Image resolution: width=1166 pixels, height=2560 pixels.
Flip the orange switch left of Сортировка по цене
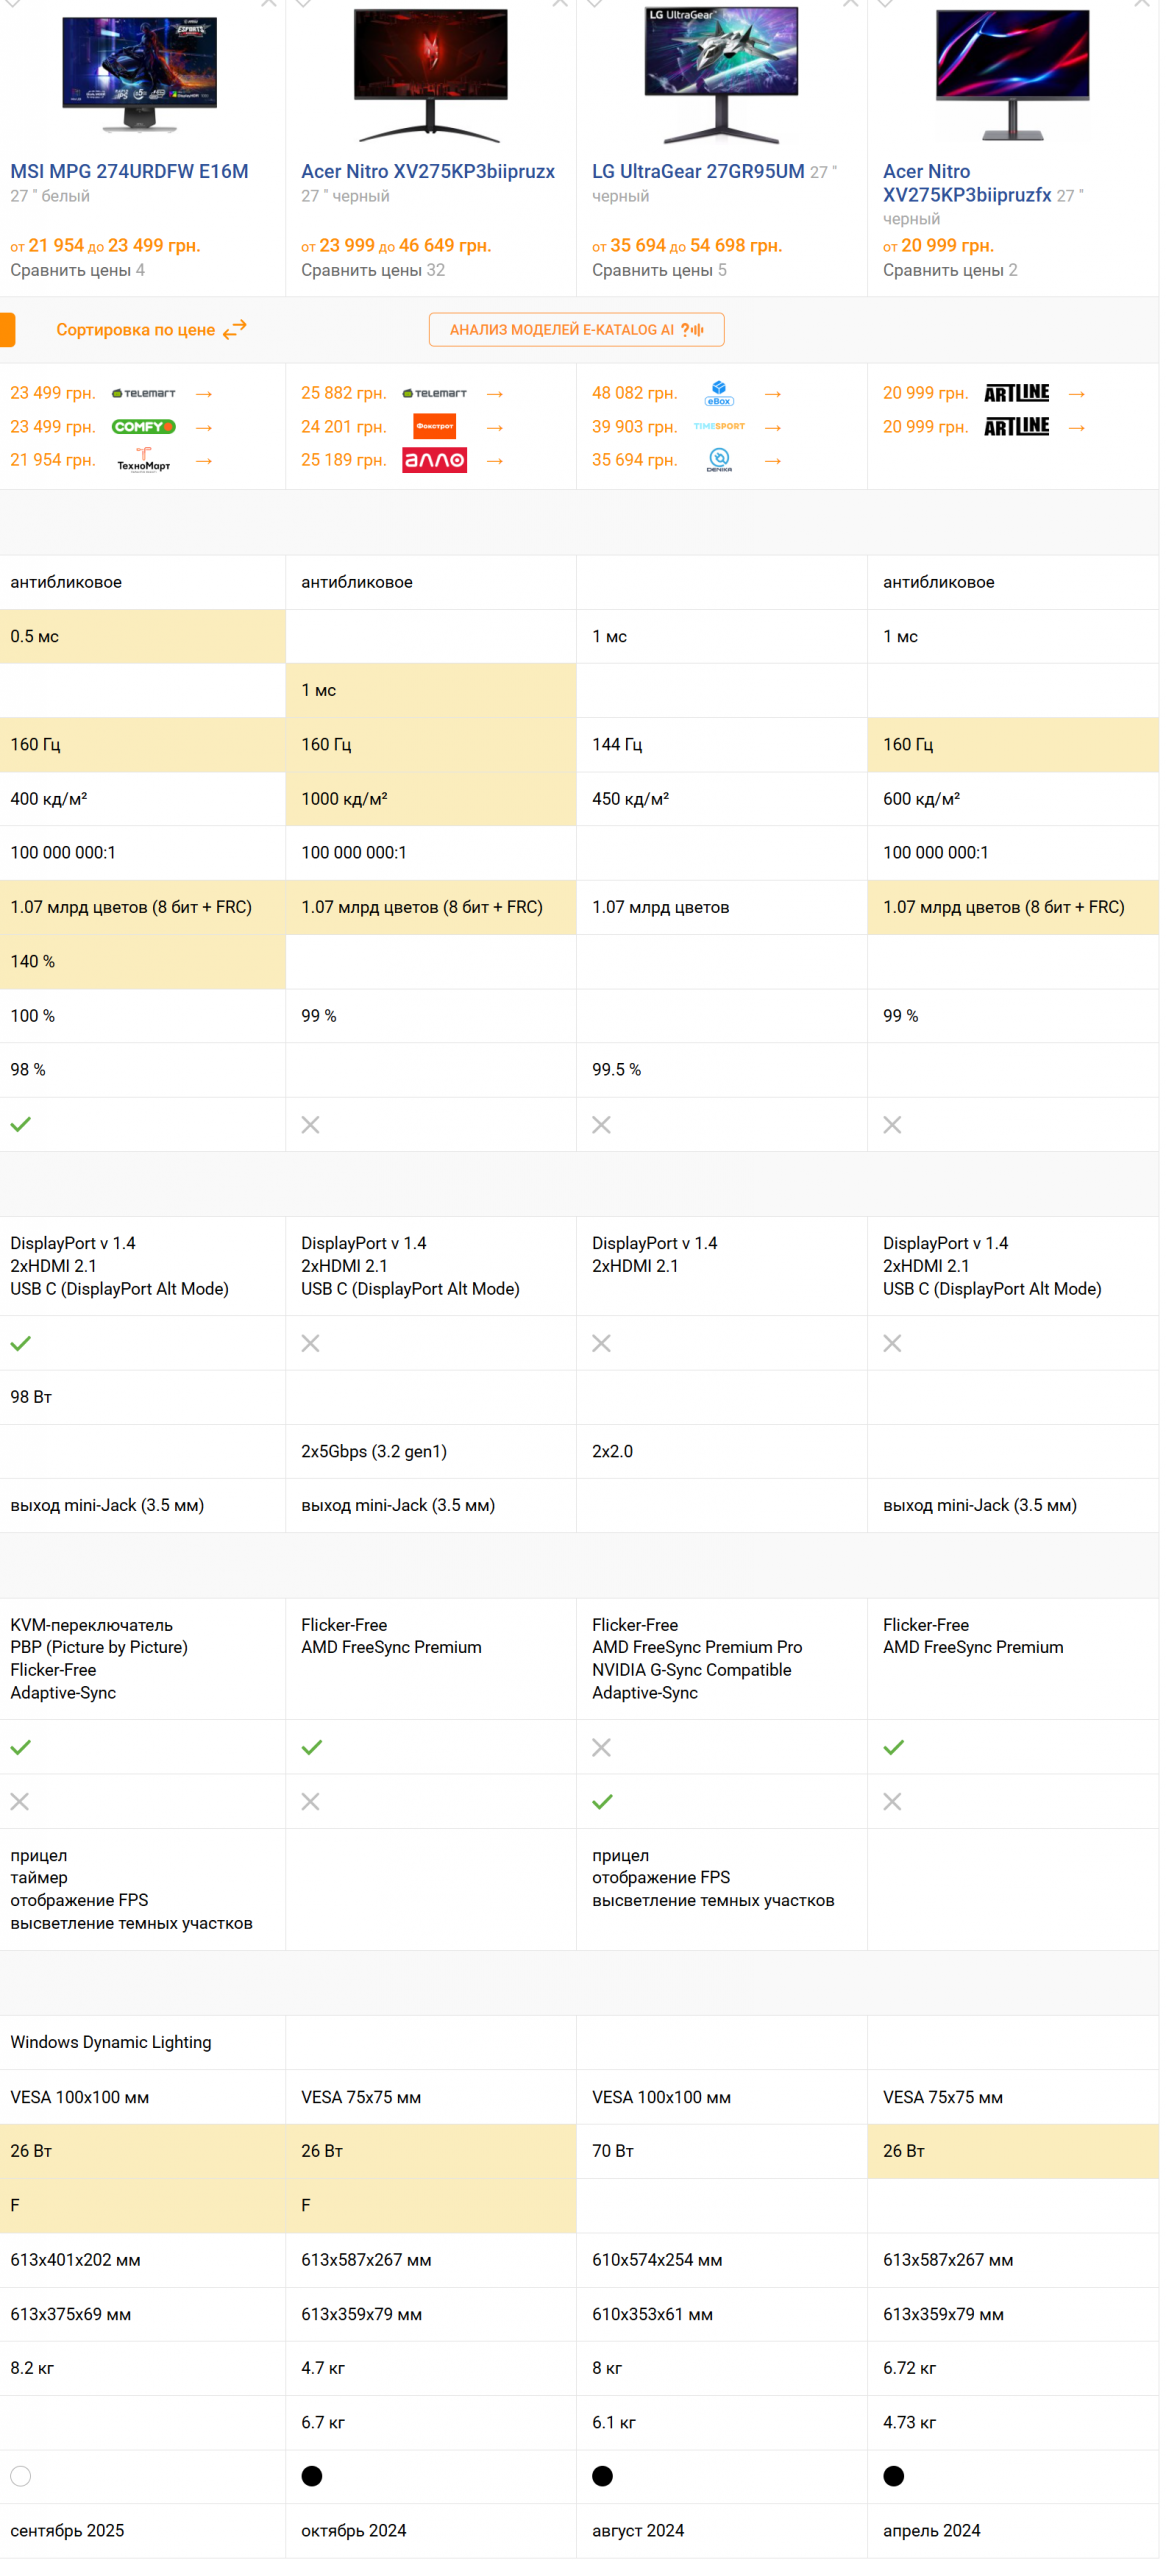[x=7, y=330]
